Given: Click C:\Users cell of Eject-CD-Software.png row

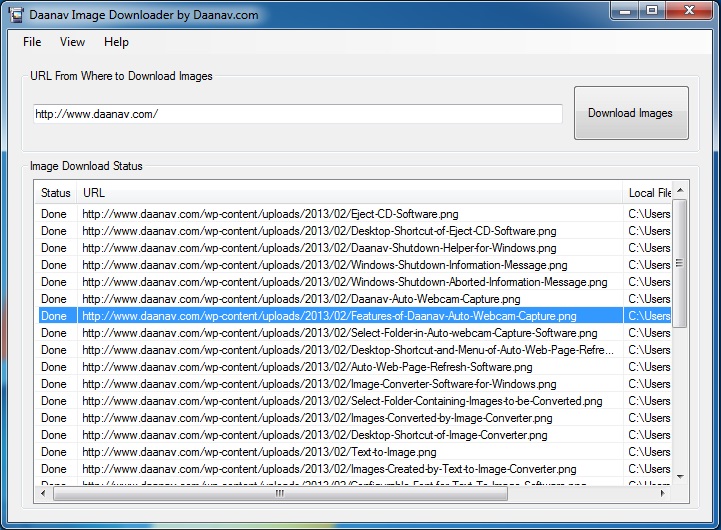Looking at the screenshot, I should click(x=649, y=214).
